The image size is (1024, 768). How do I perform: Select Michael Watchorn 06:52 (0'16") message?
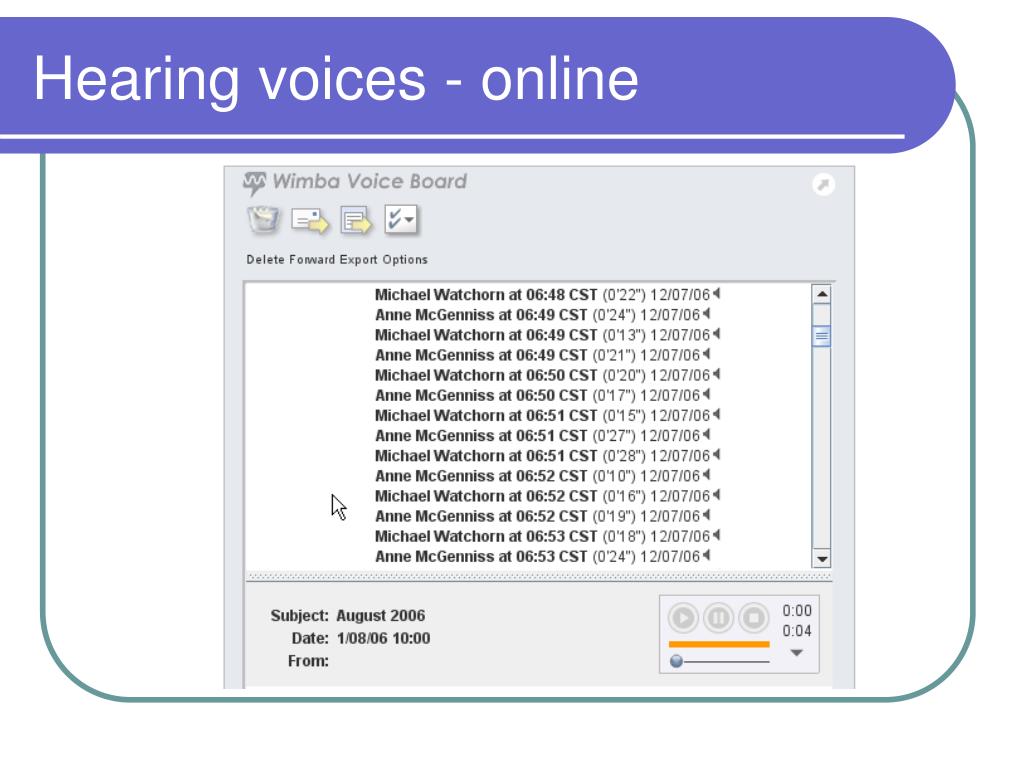(547, 496)
